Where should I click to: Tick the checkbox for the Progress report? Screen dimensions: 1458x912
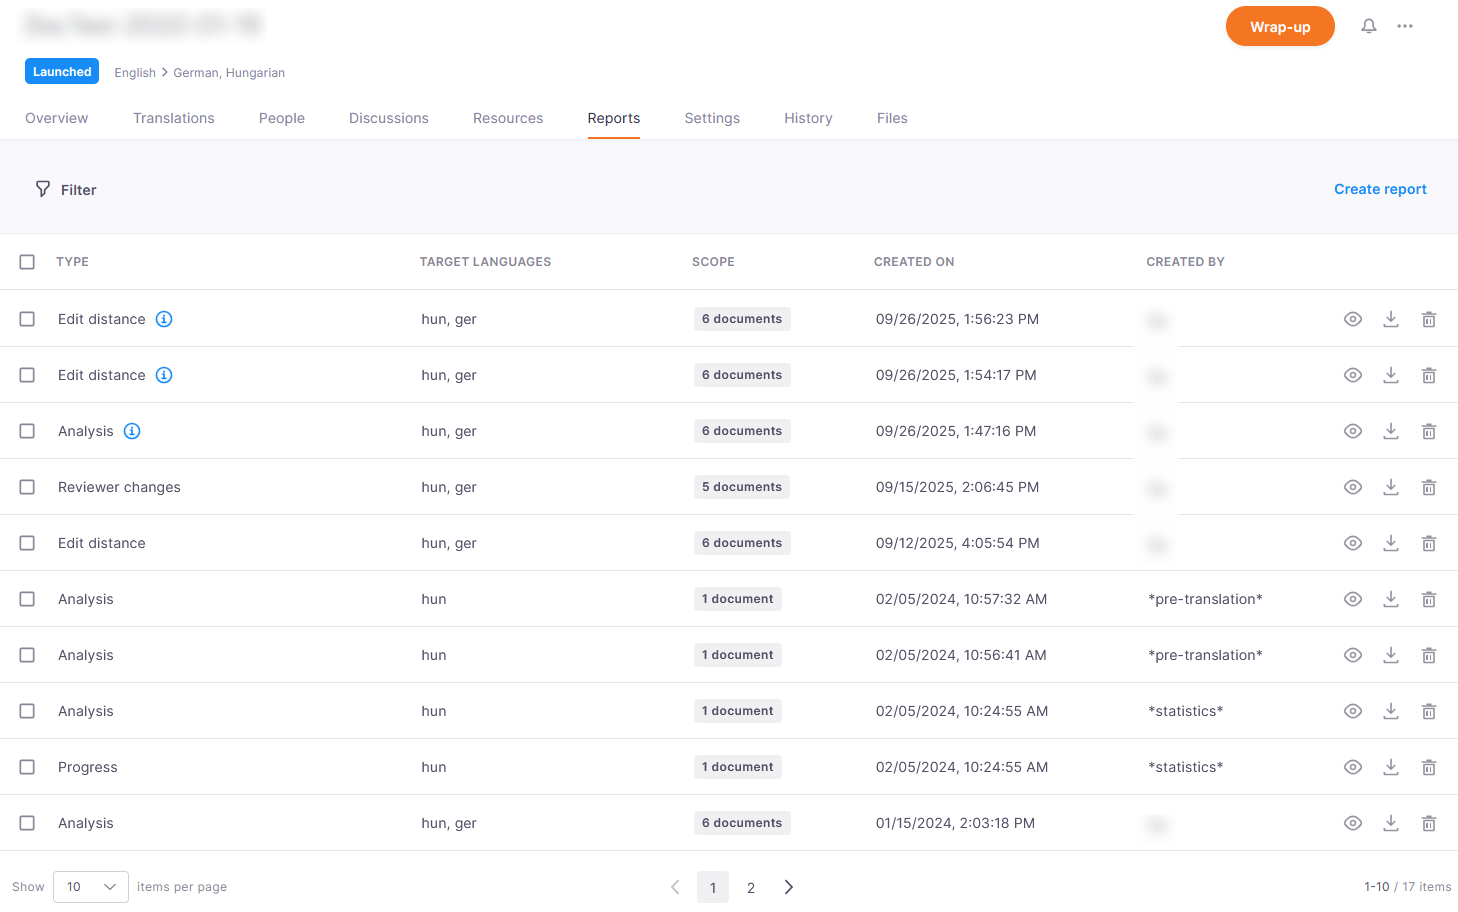coord(27,767)
